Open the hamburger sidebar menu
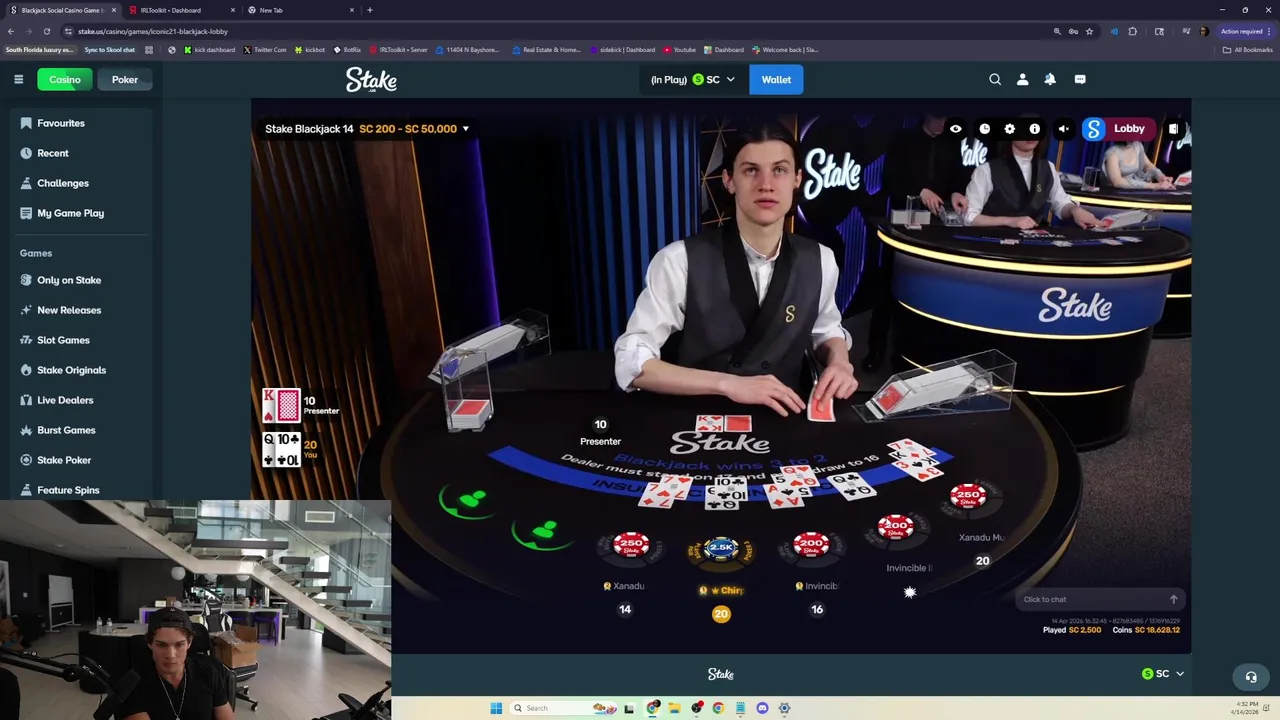Screen dimensions: 1280x720 pyautogui.click(x=18, y=79)
